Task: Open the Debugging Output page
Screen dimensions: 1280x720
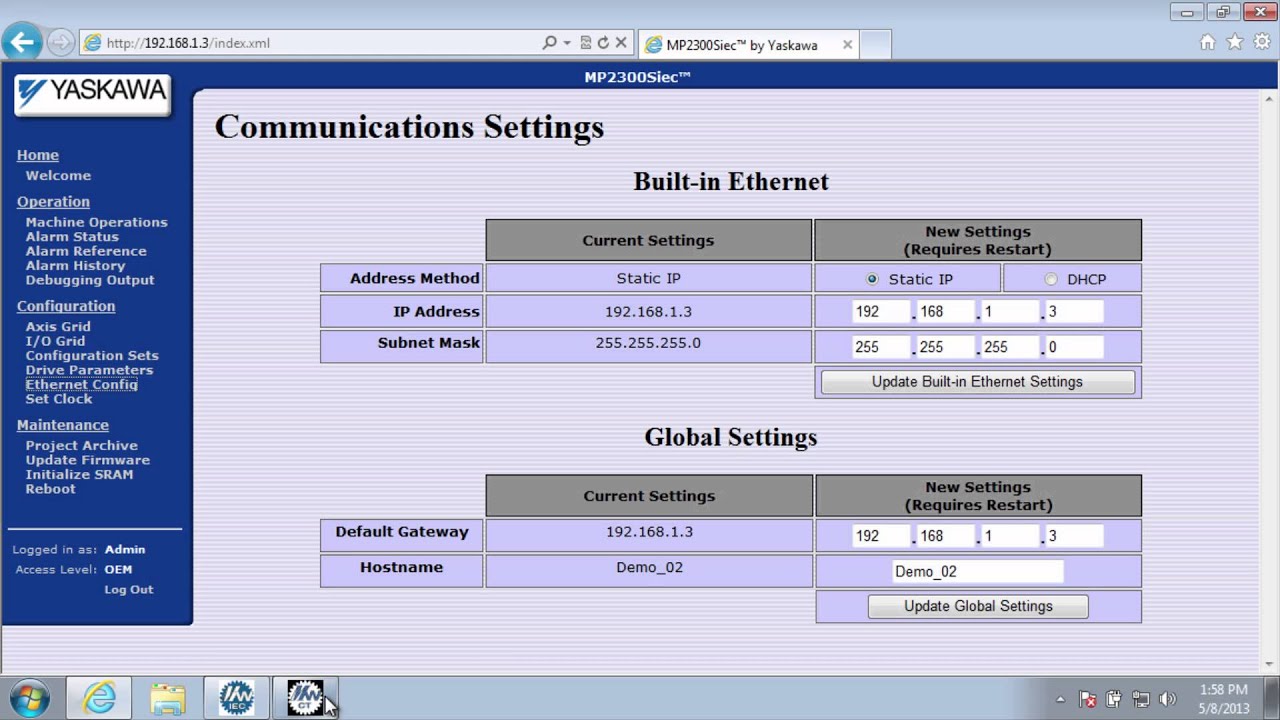Action: [x=90, y=280]
